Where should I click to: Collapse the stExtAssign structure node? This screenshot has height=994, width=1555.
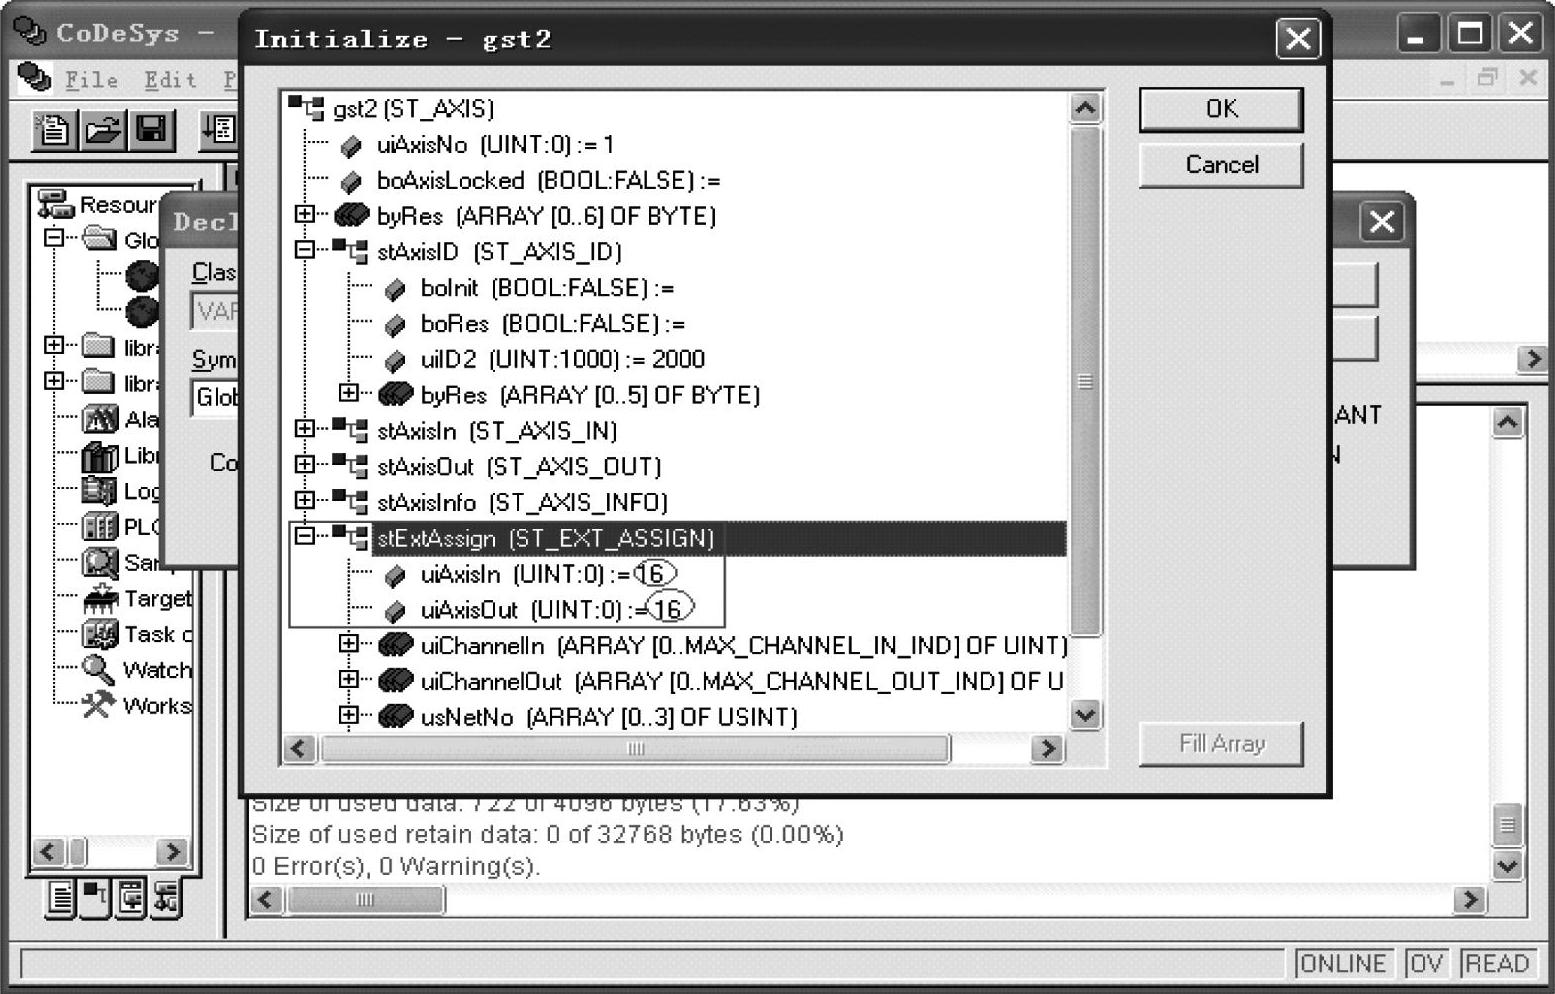coord(305,536)
